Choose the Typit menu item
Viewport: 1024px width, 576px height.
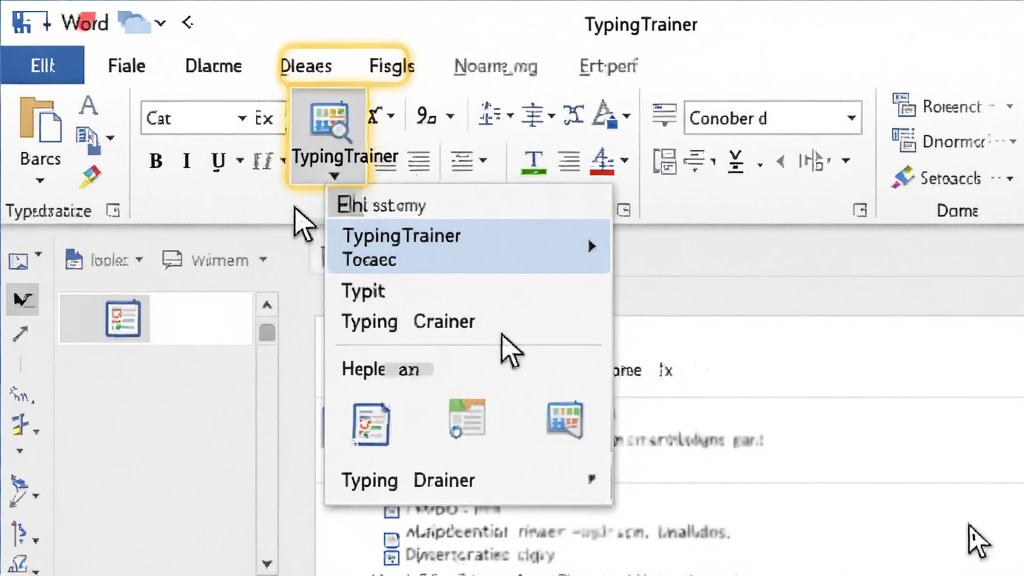(x=363, y=291)
